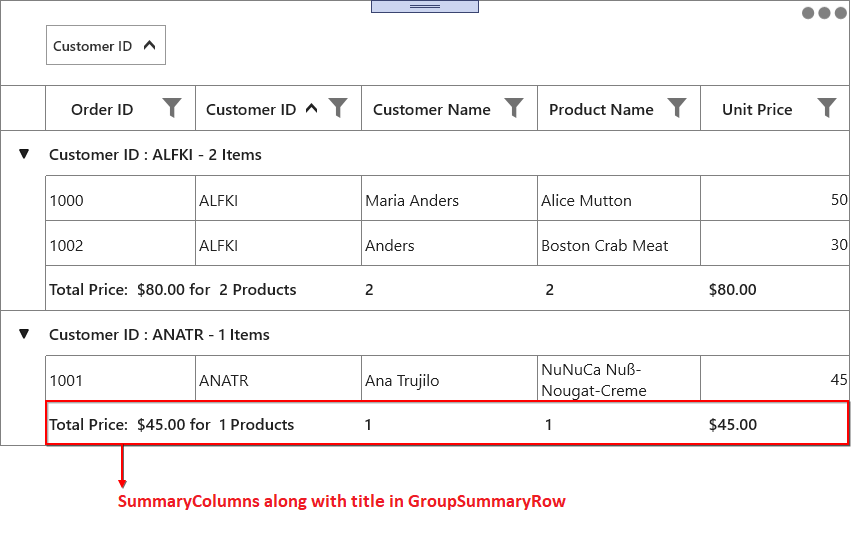Viewport: 851px width, 544px height.
Task: Click the Customer ID group chip
Action: tap(106, 45)
